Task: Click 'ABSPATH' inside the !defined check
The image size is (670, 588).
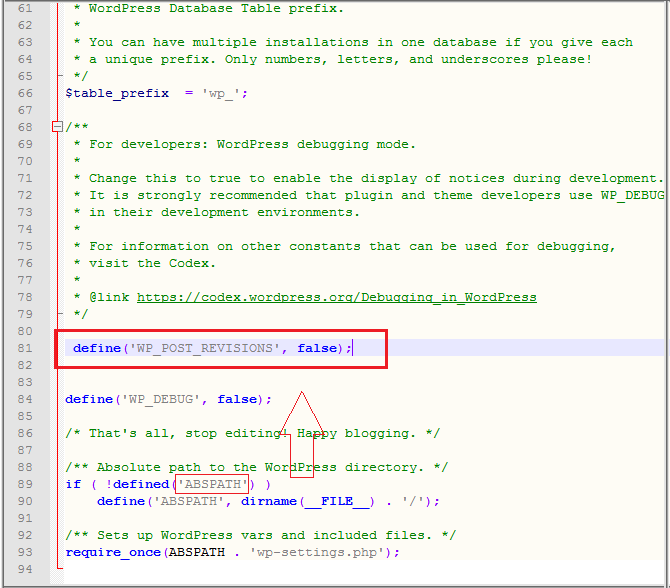Action: pyautogui.click(x=212, y=484)
